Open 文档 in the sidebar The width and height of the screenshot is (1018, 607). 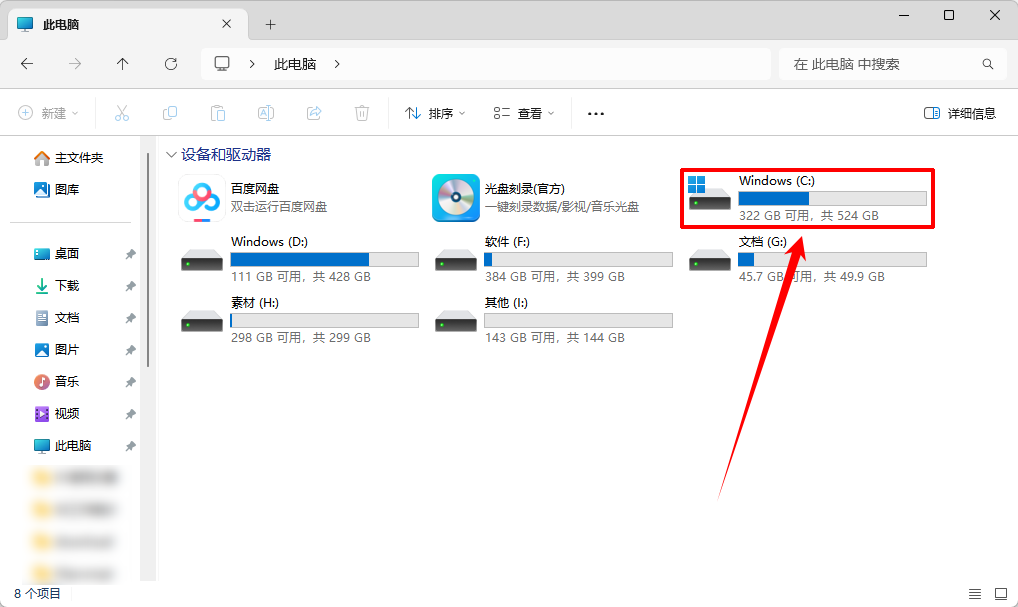[56, 317]
